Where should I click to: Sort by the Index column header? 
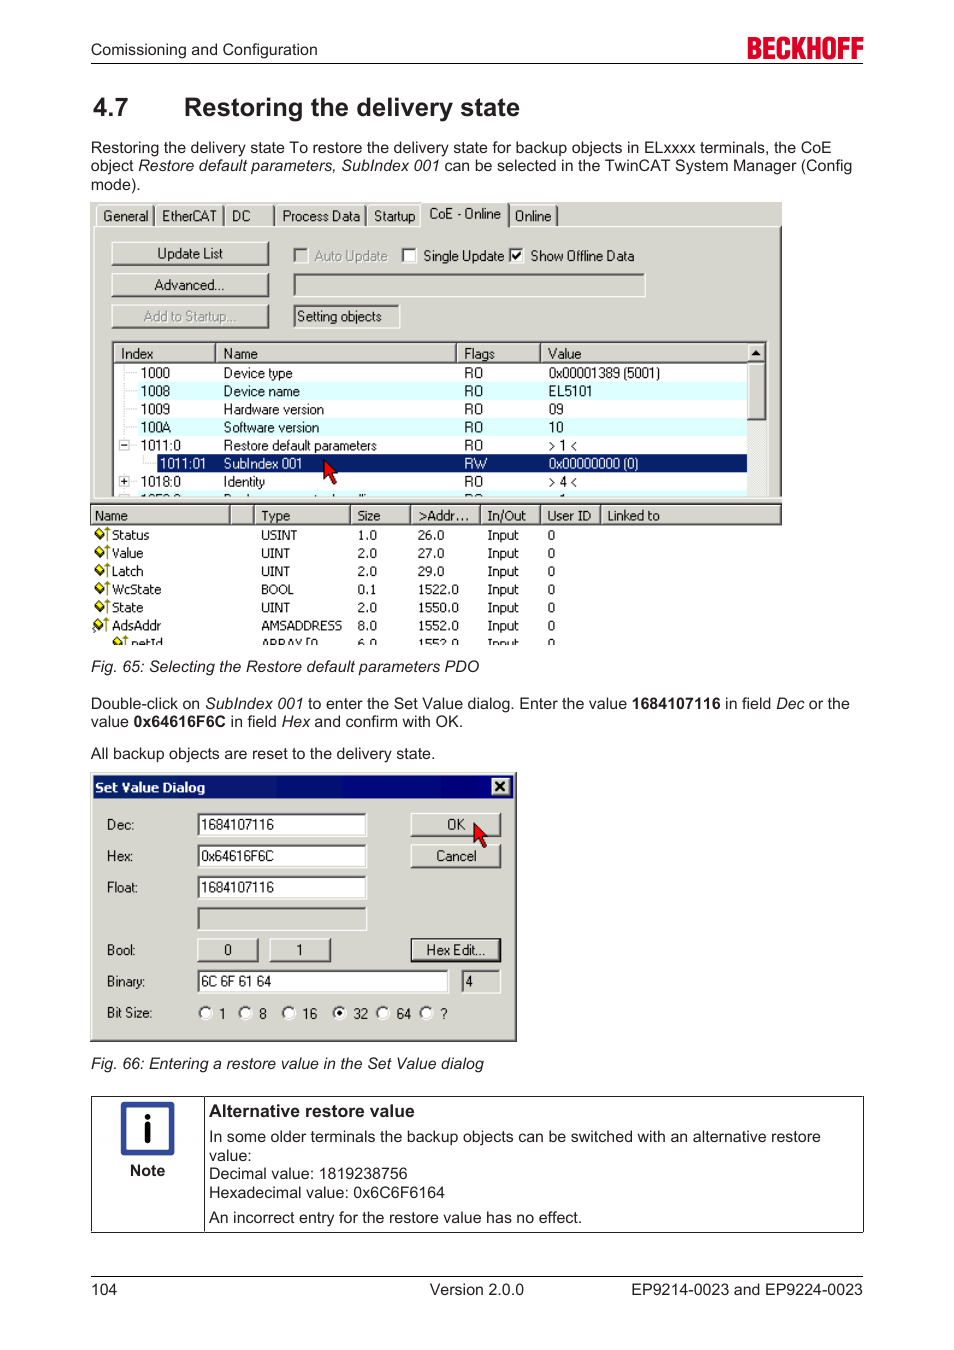[165, 354]
